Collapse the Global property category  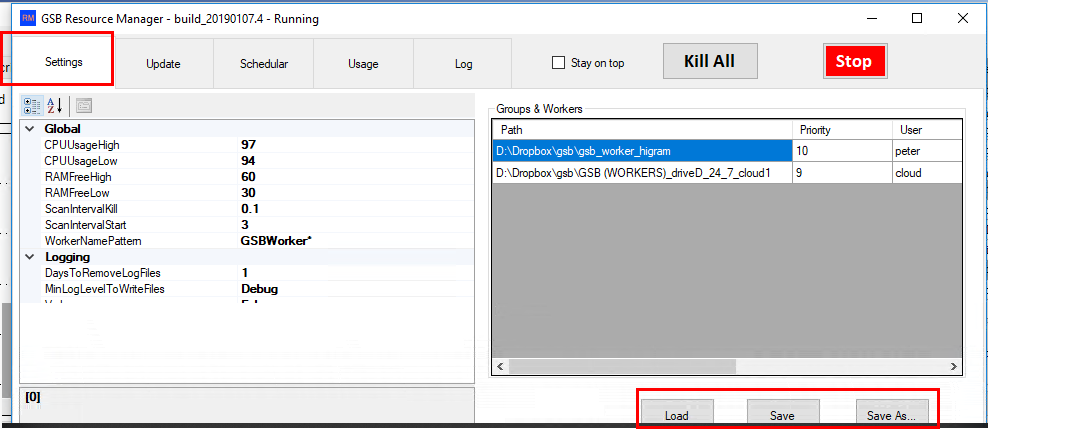(x=29, y=129)
